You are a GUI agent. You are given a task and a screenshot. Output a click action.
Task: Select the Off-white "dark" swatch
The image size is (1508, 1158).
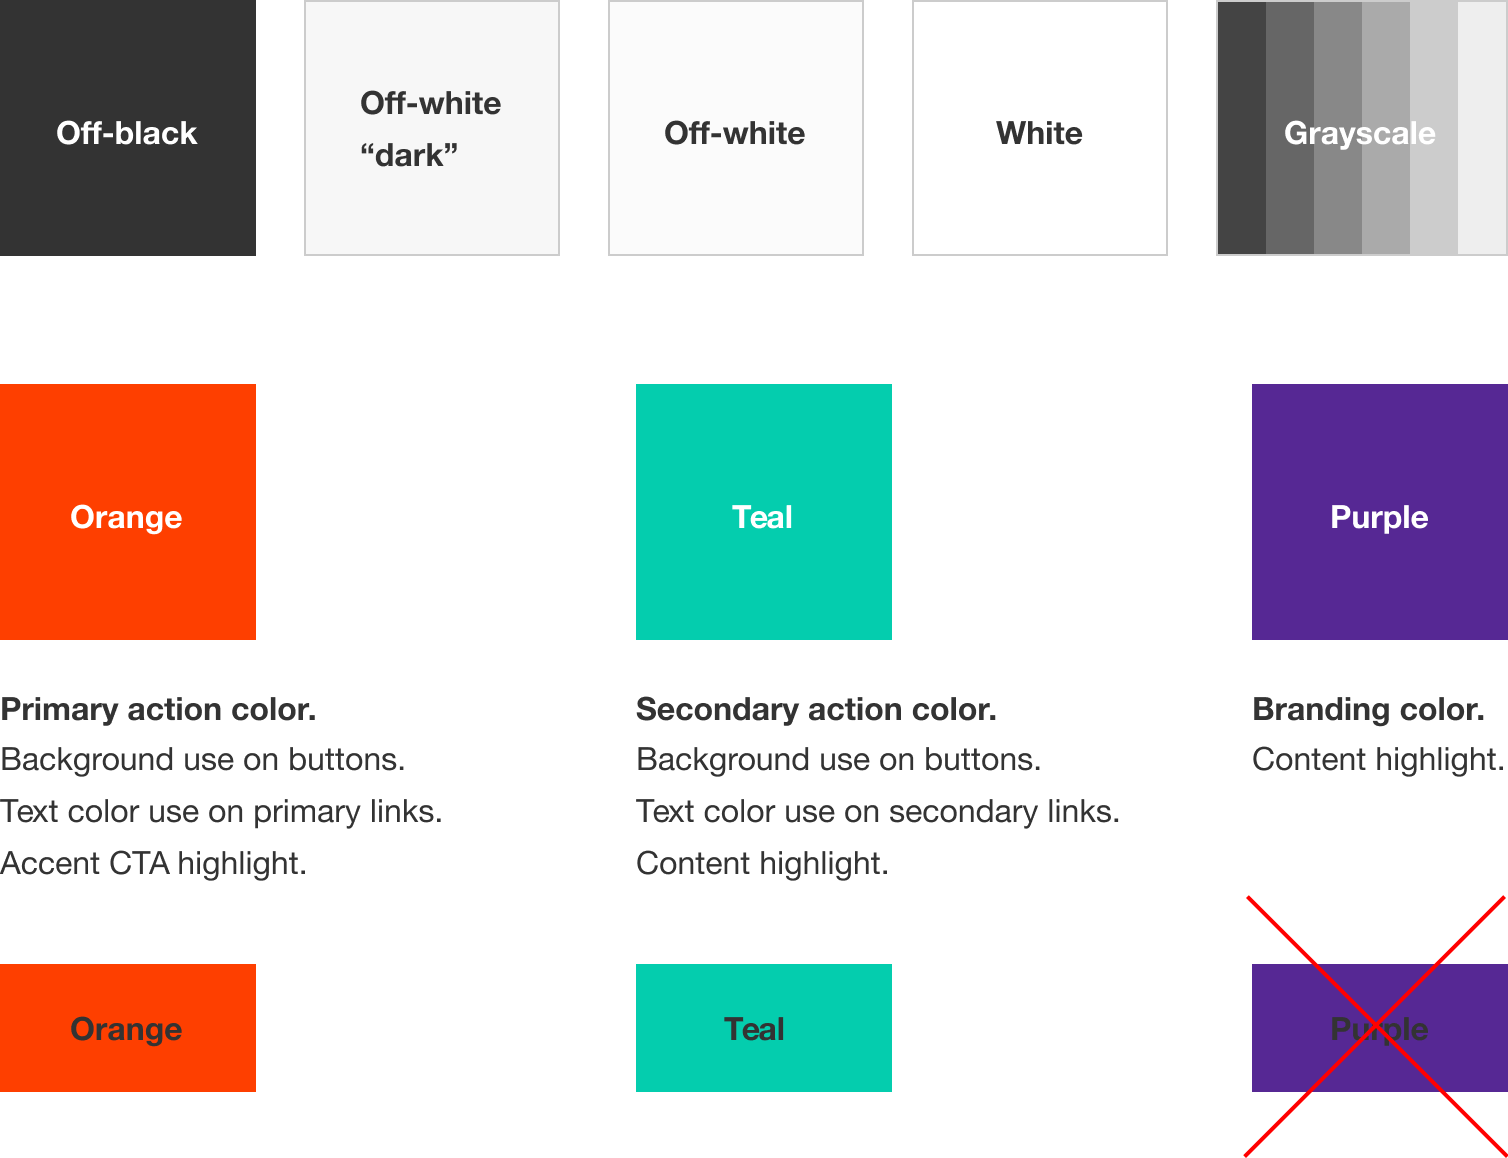click(432, 128)
